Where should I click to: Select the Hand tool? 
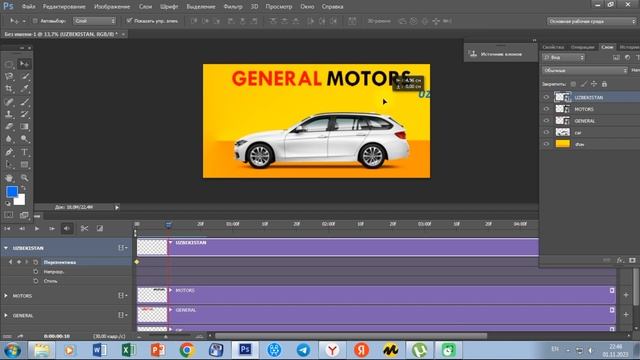tap(9, 178)
